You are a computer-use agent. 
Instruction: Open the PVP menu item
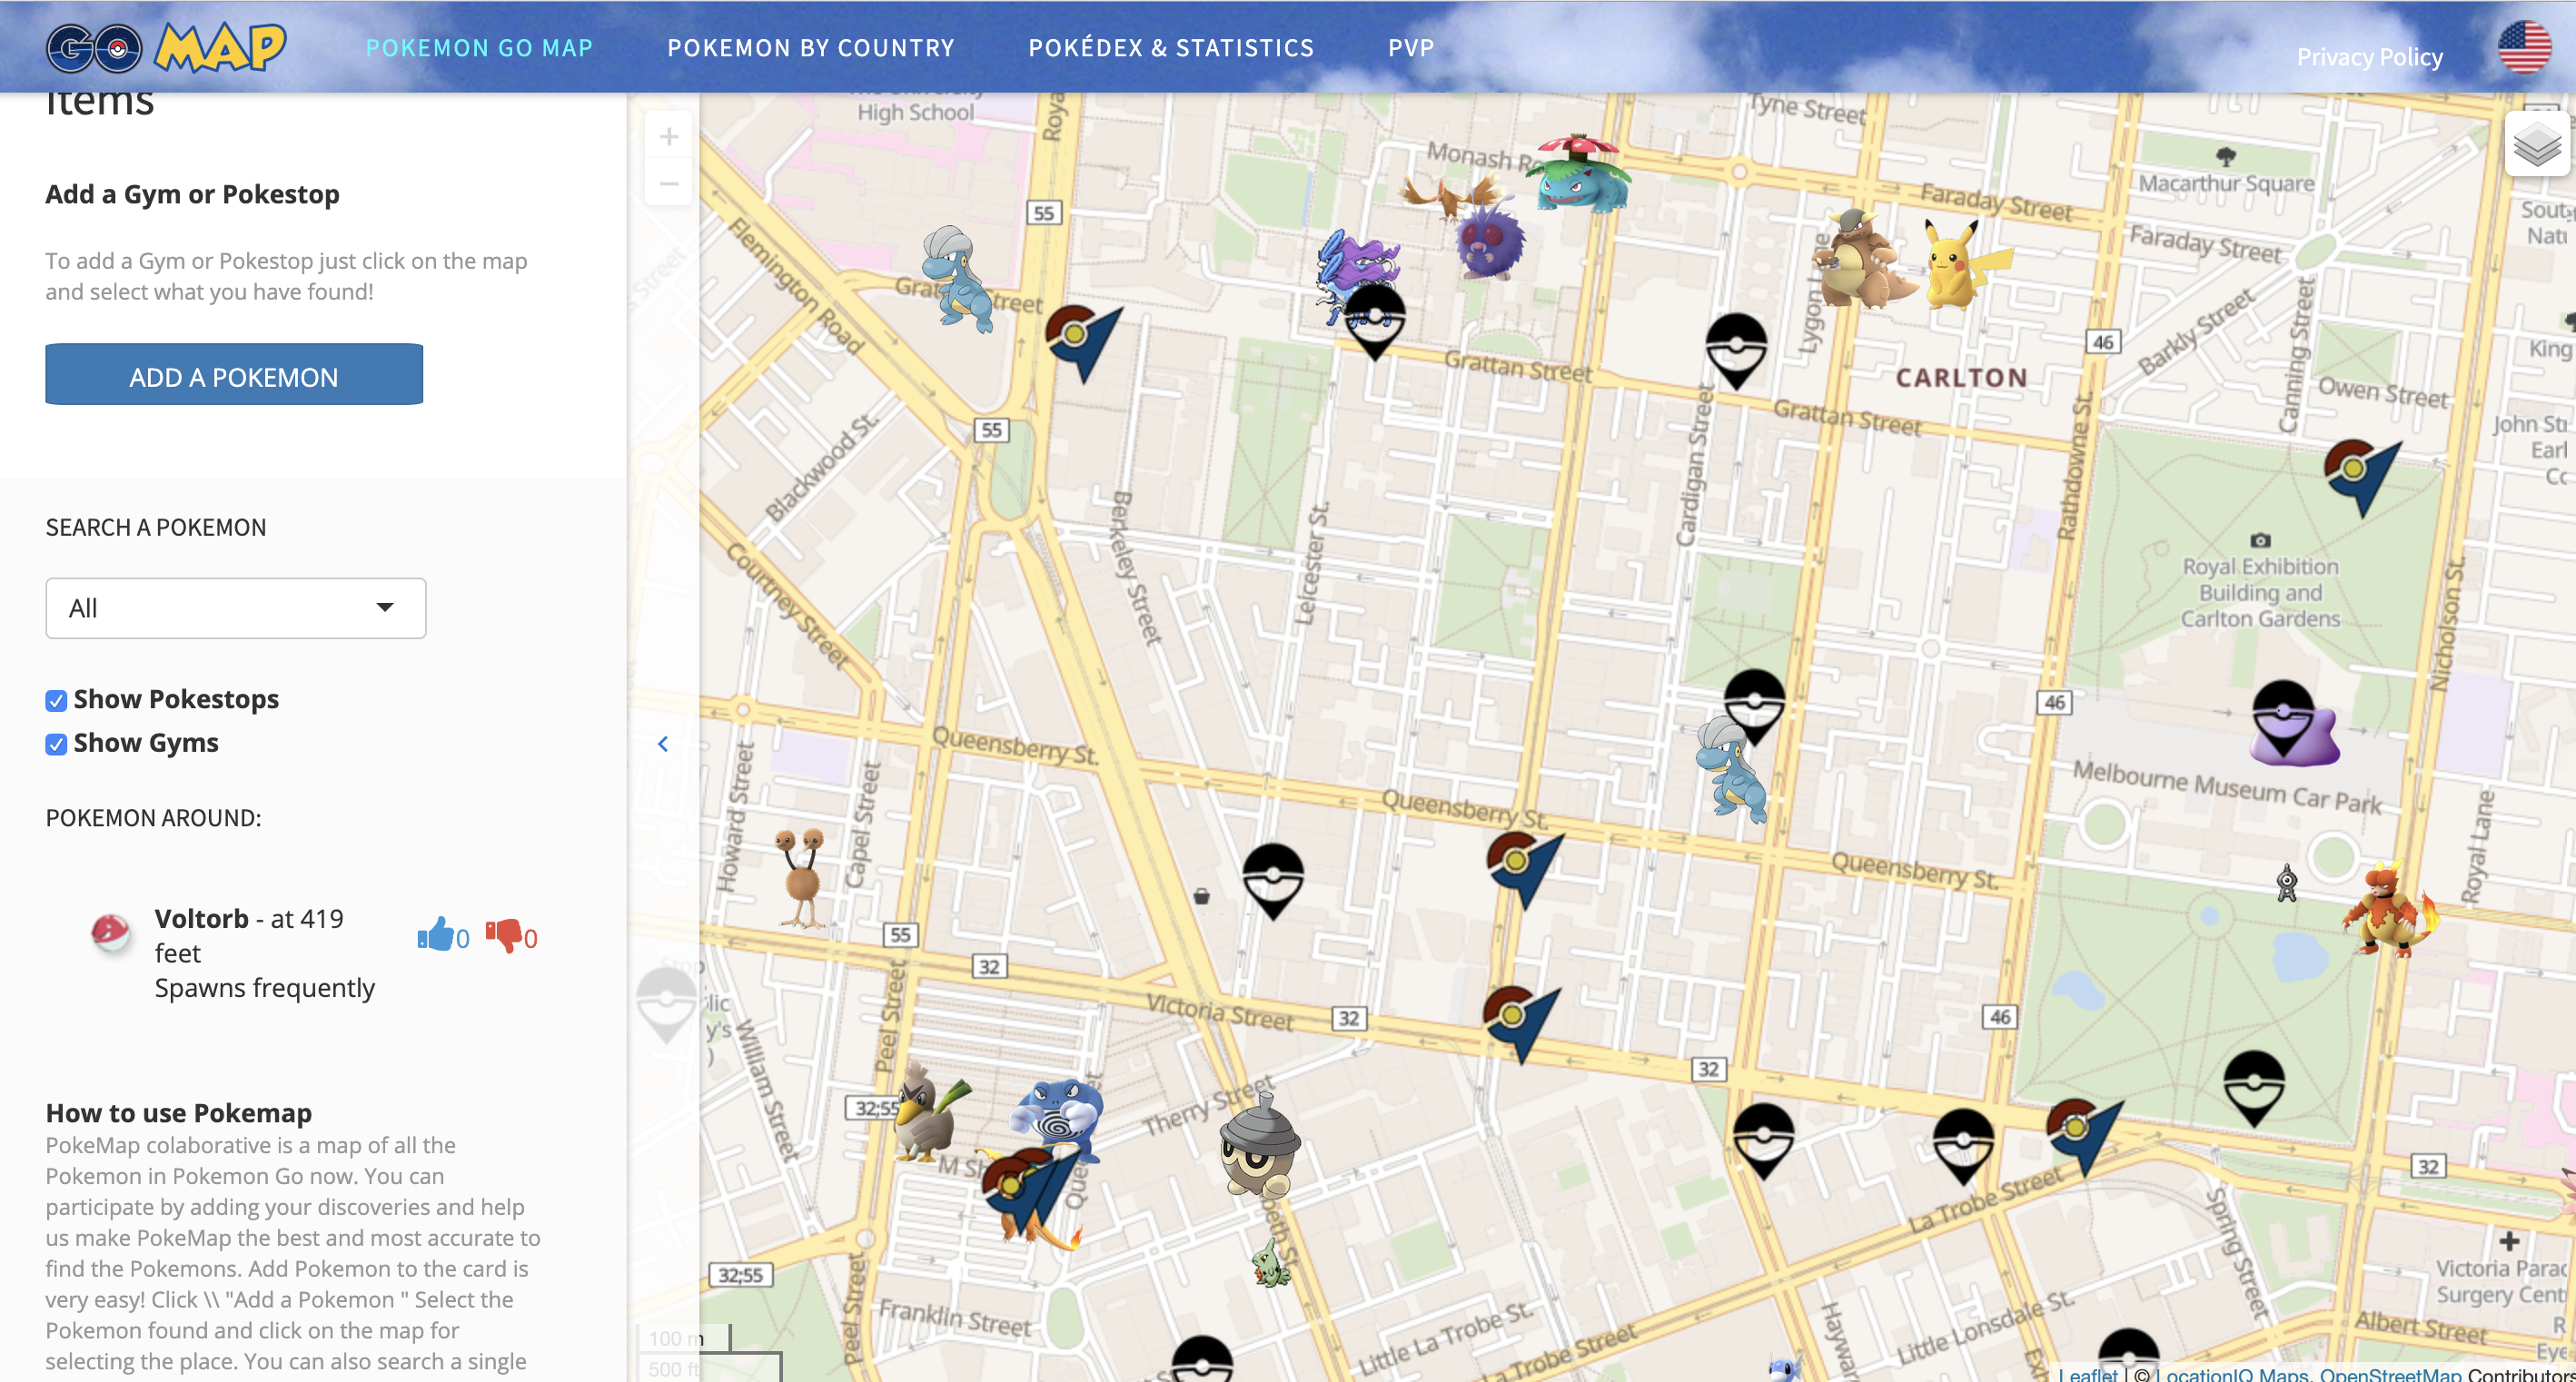pos(1411,48)
